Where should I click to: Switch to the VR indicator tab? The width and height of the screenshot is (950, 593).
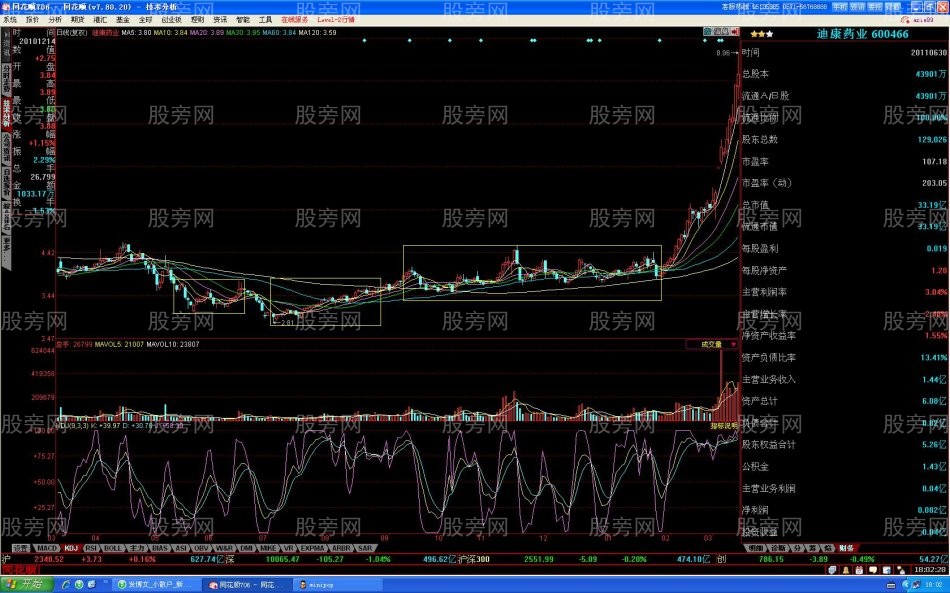pyautogui.click(x=288, y=548)
